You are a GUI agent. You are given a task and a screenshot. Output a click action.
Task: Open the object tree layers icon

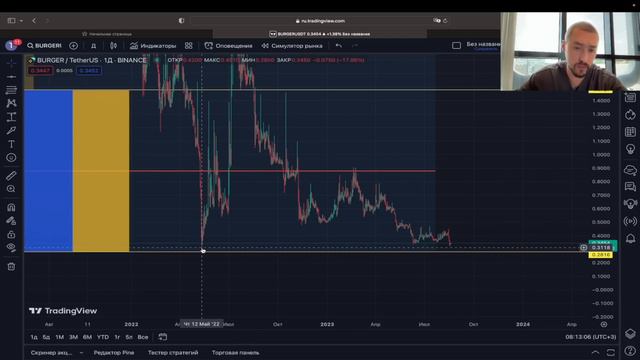pos(630,333)
